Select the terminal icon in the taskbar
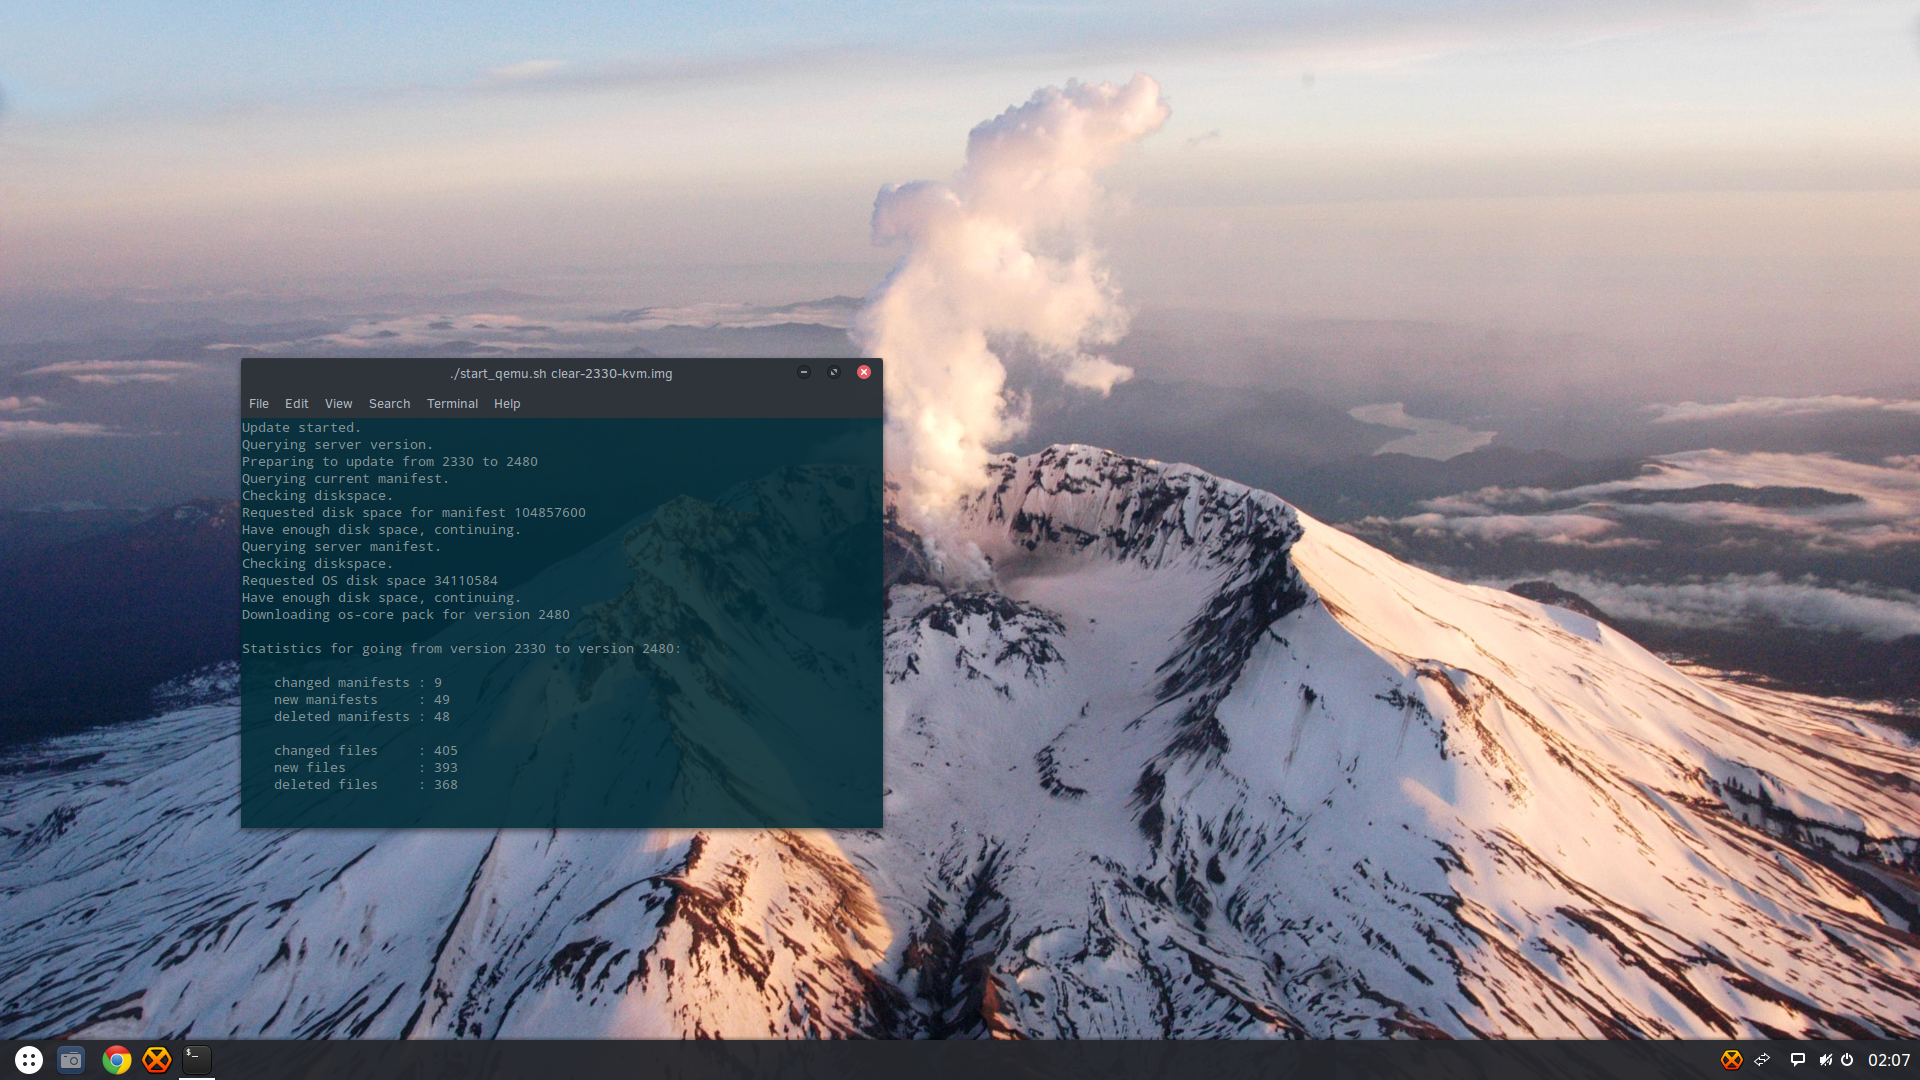 point(197,1059)
